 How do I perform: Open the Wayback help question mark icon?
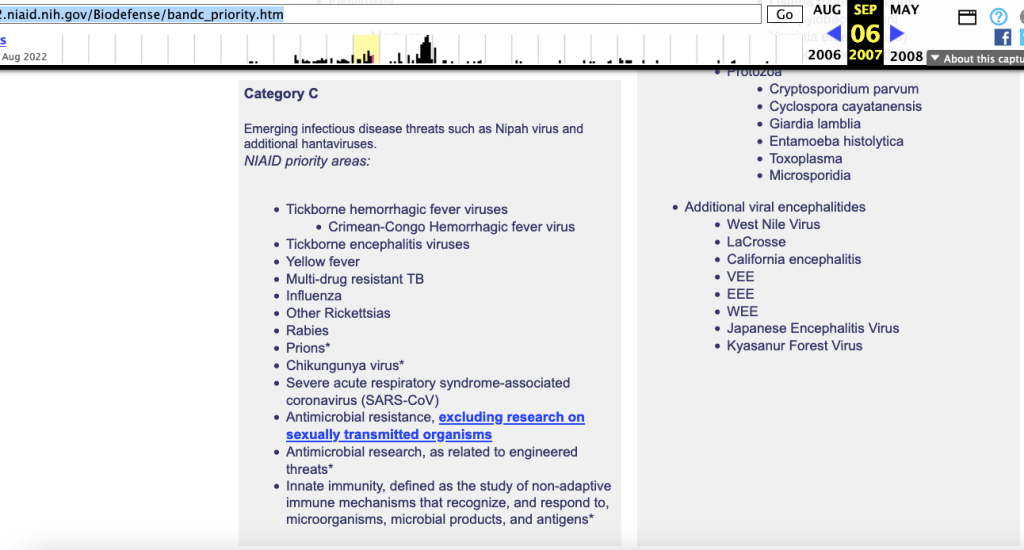coord(998,16)
